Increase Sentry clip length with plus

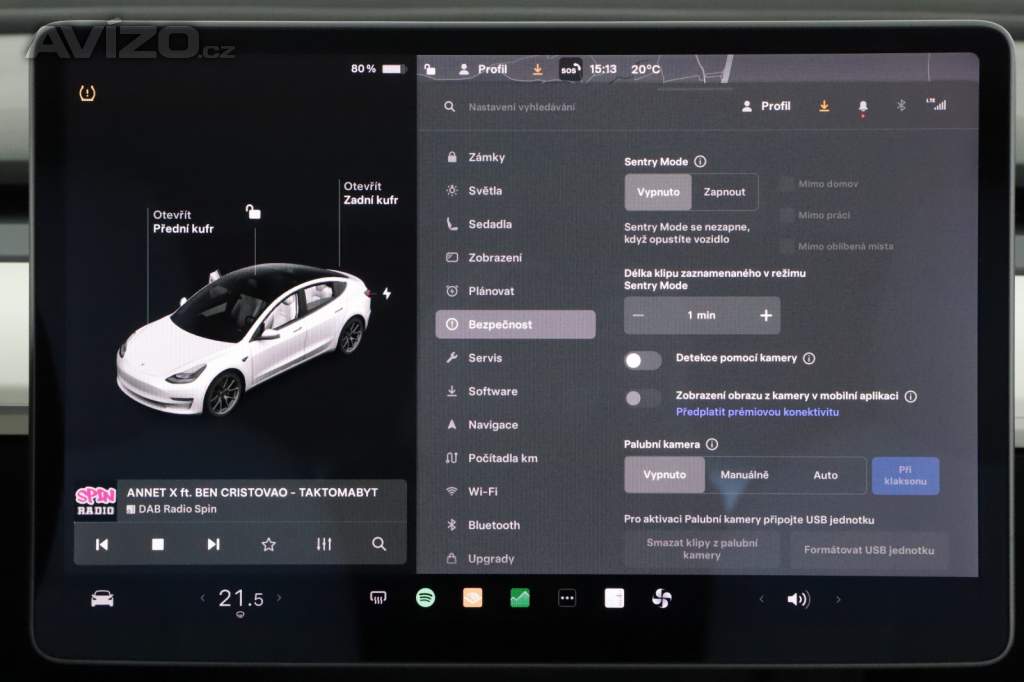(766, 315)
